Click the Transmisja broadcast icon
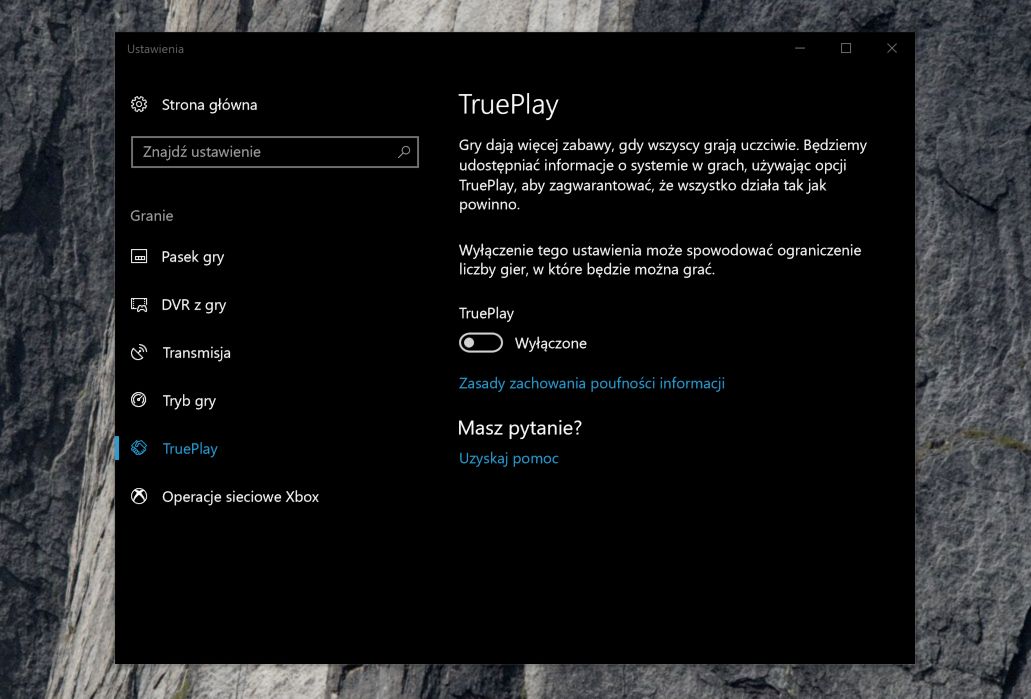Viewport: 1031px width, 699px height. [x=139, y=352]
